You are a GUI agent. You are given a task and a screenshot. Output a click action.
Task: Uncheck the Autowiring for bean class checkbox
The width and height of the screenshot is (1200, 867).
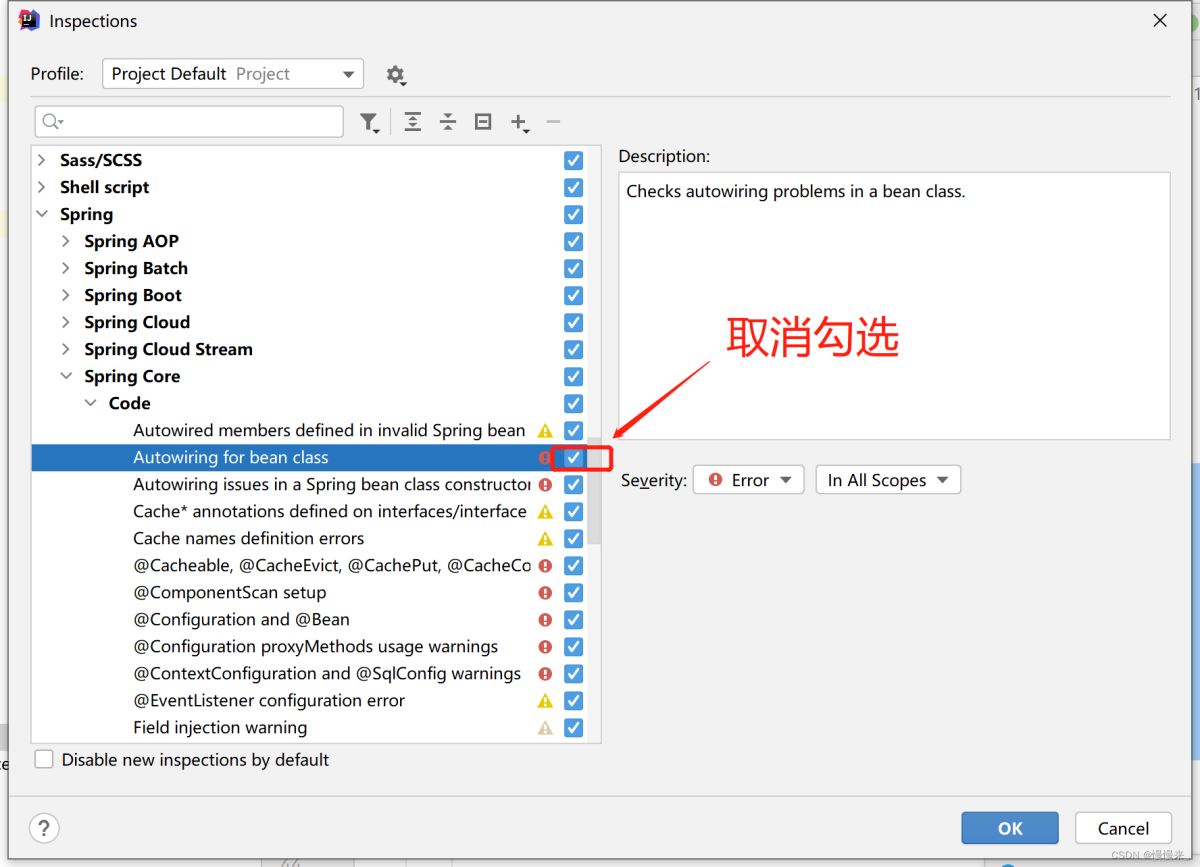click(x=573, y=458)
